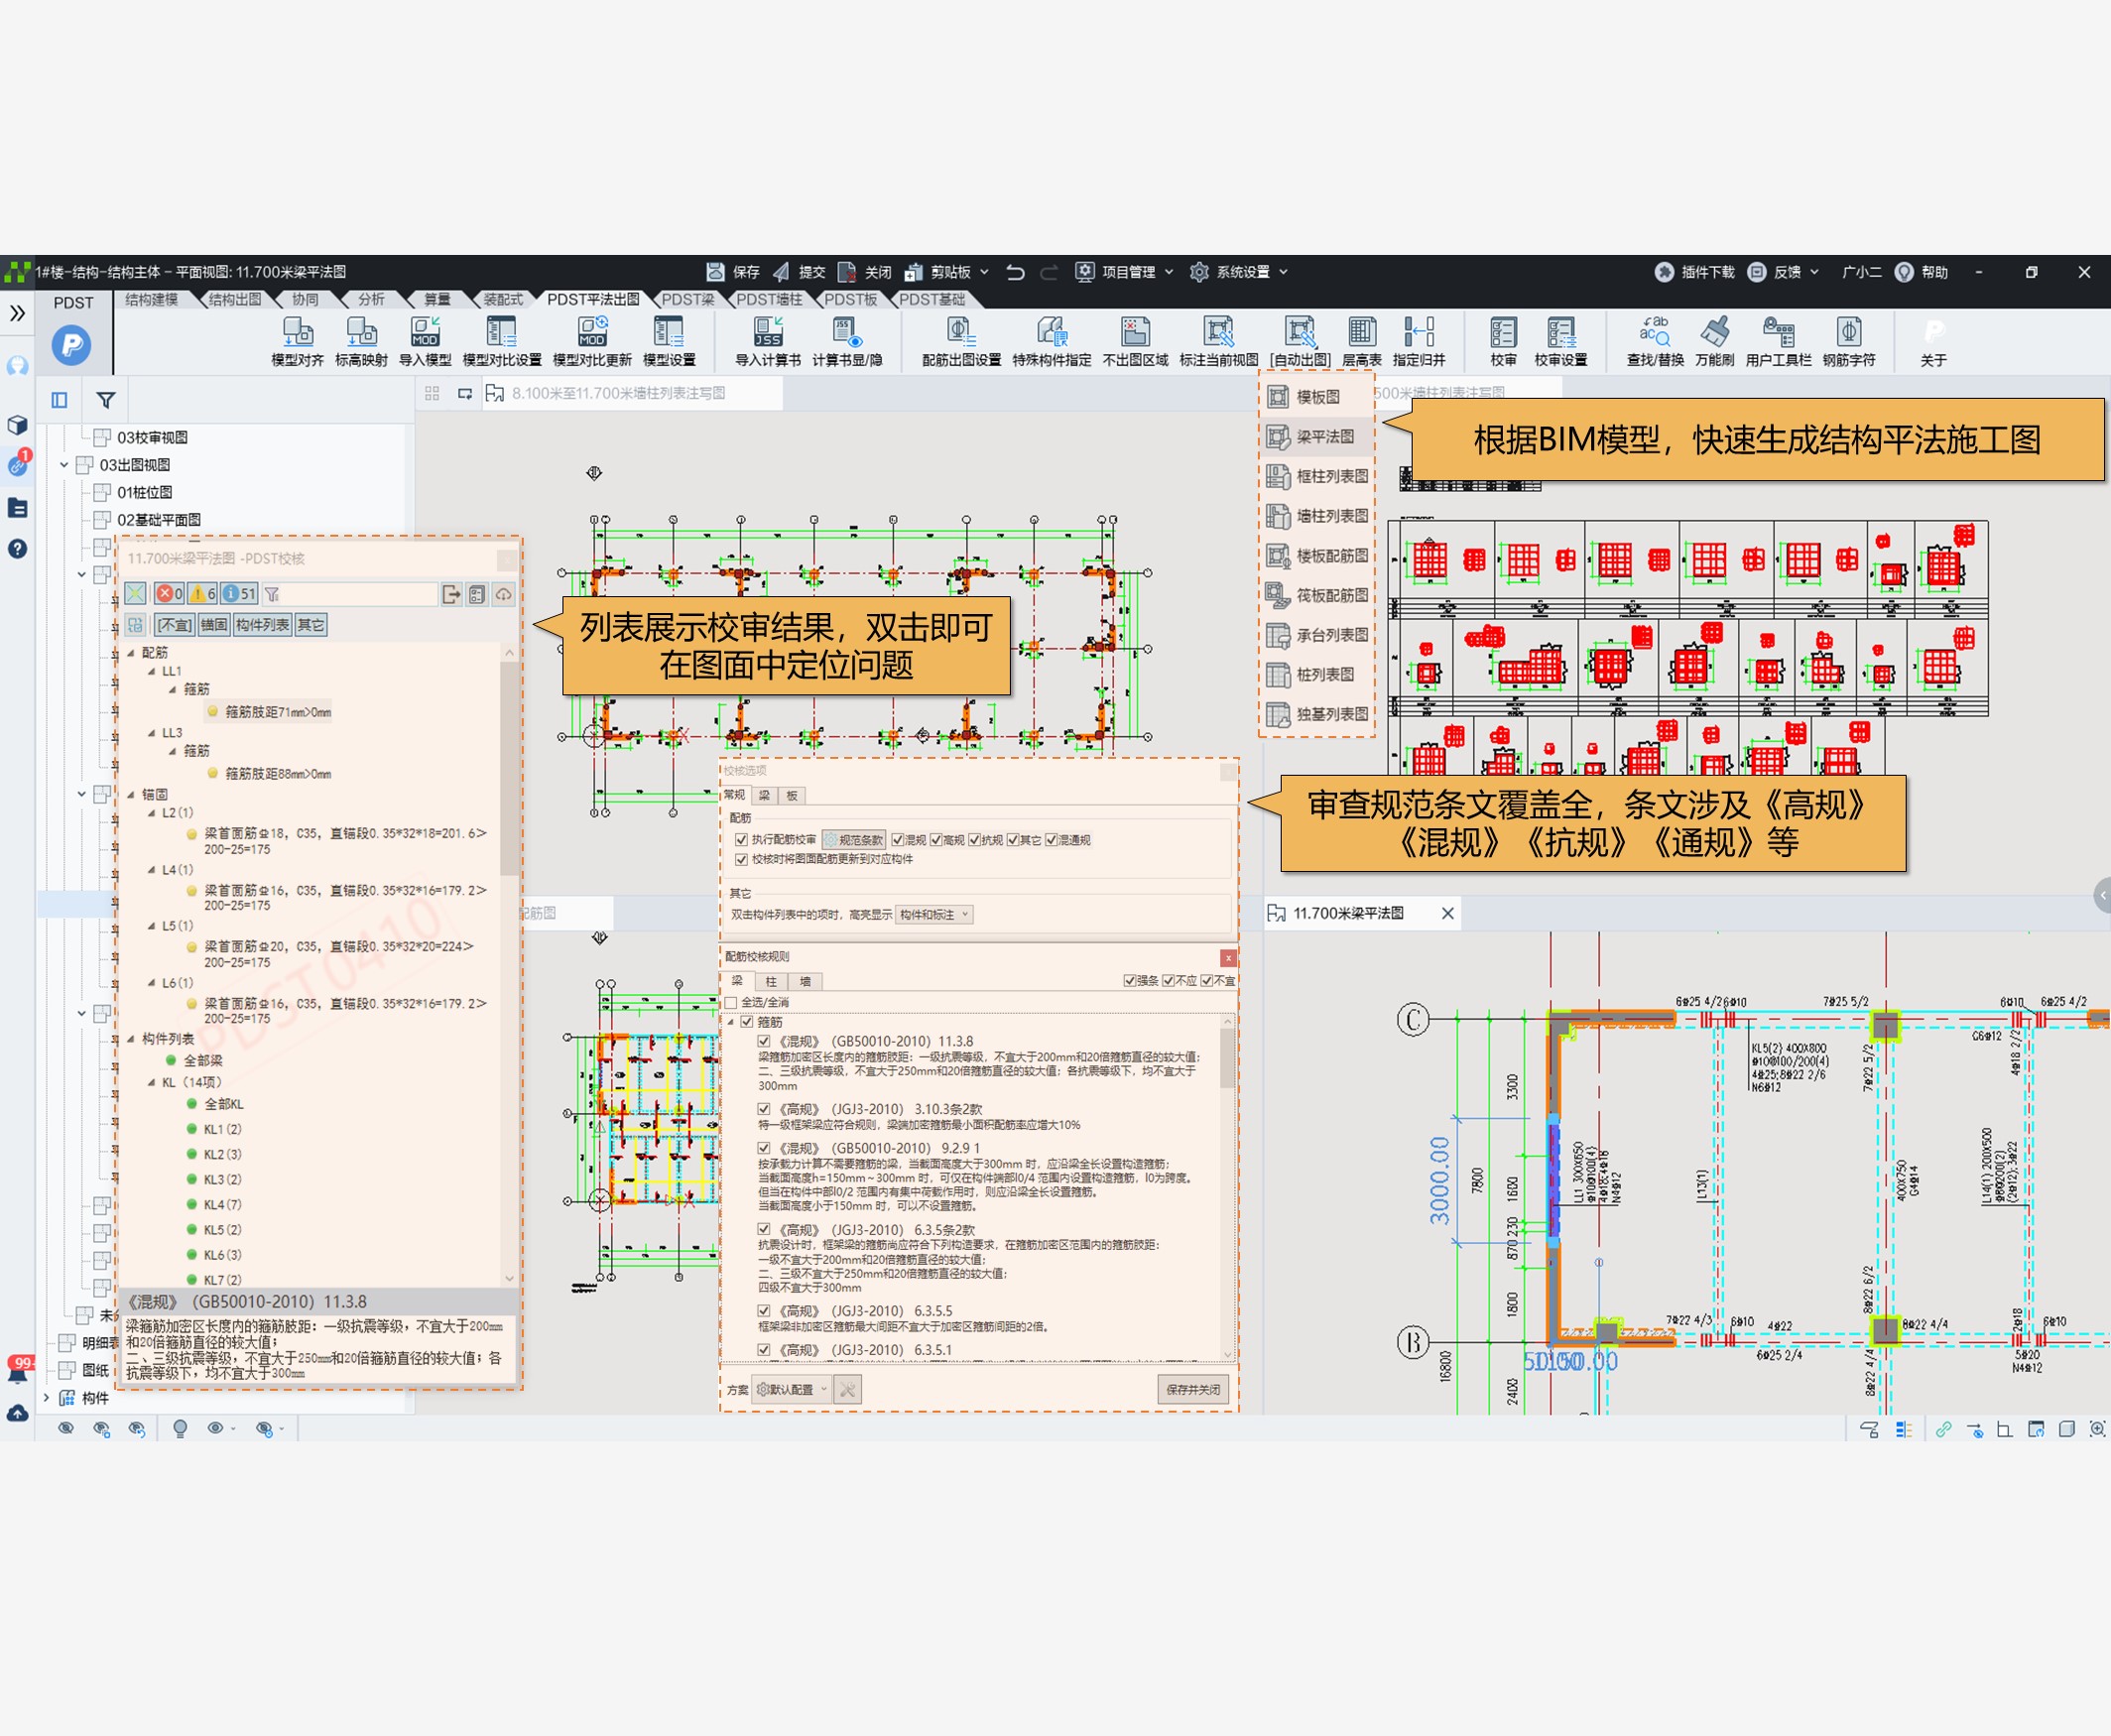Viewport: 2111px width, 1736px height.
Task: Switch to PDST梁 ribbon tab
Action: tap(687, 299)
